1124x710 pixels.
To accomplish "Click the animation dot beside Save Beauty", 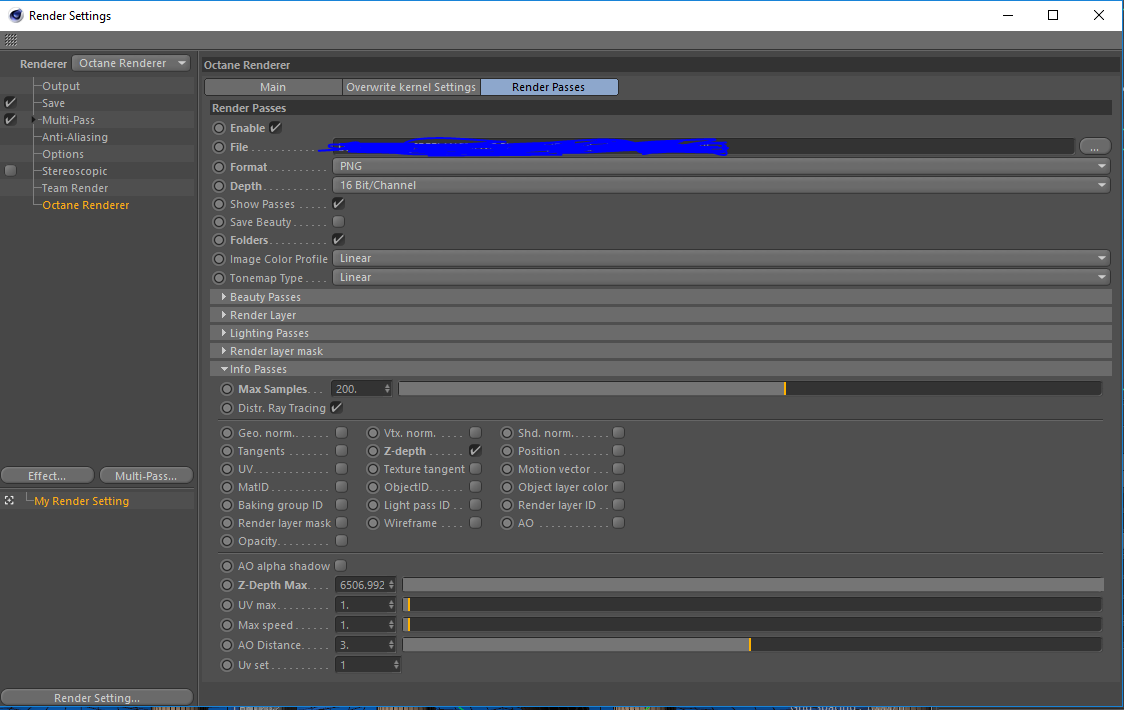I will [219, 222].
